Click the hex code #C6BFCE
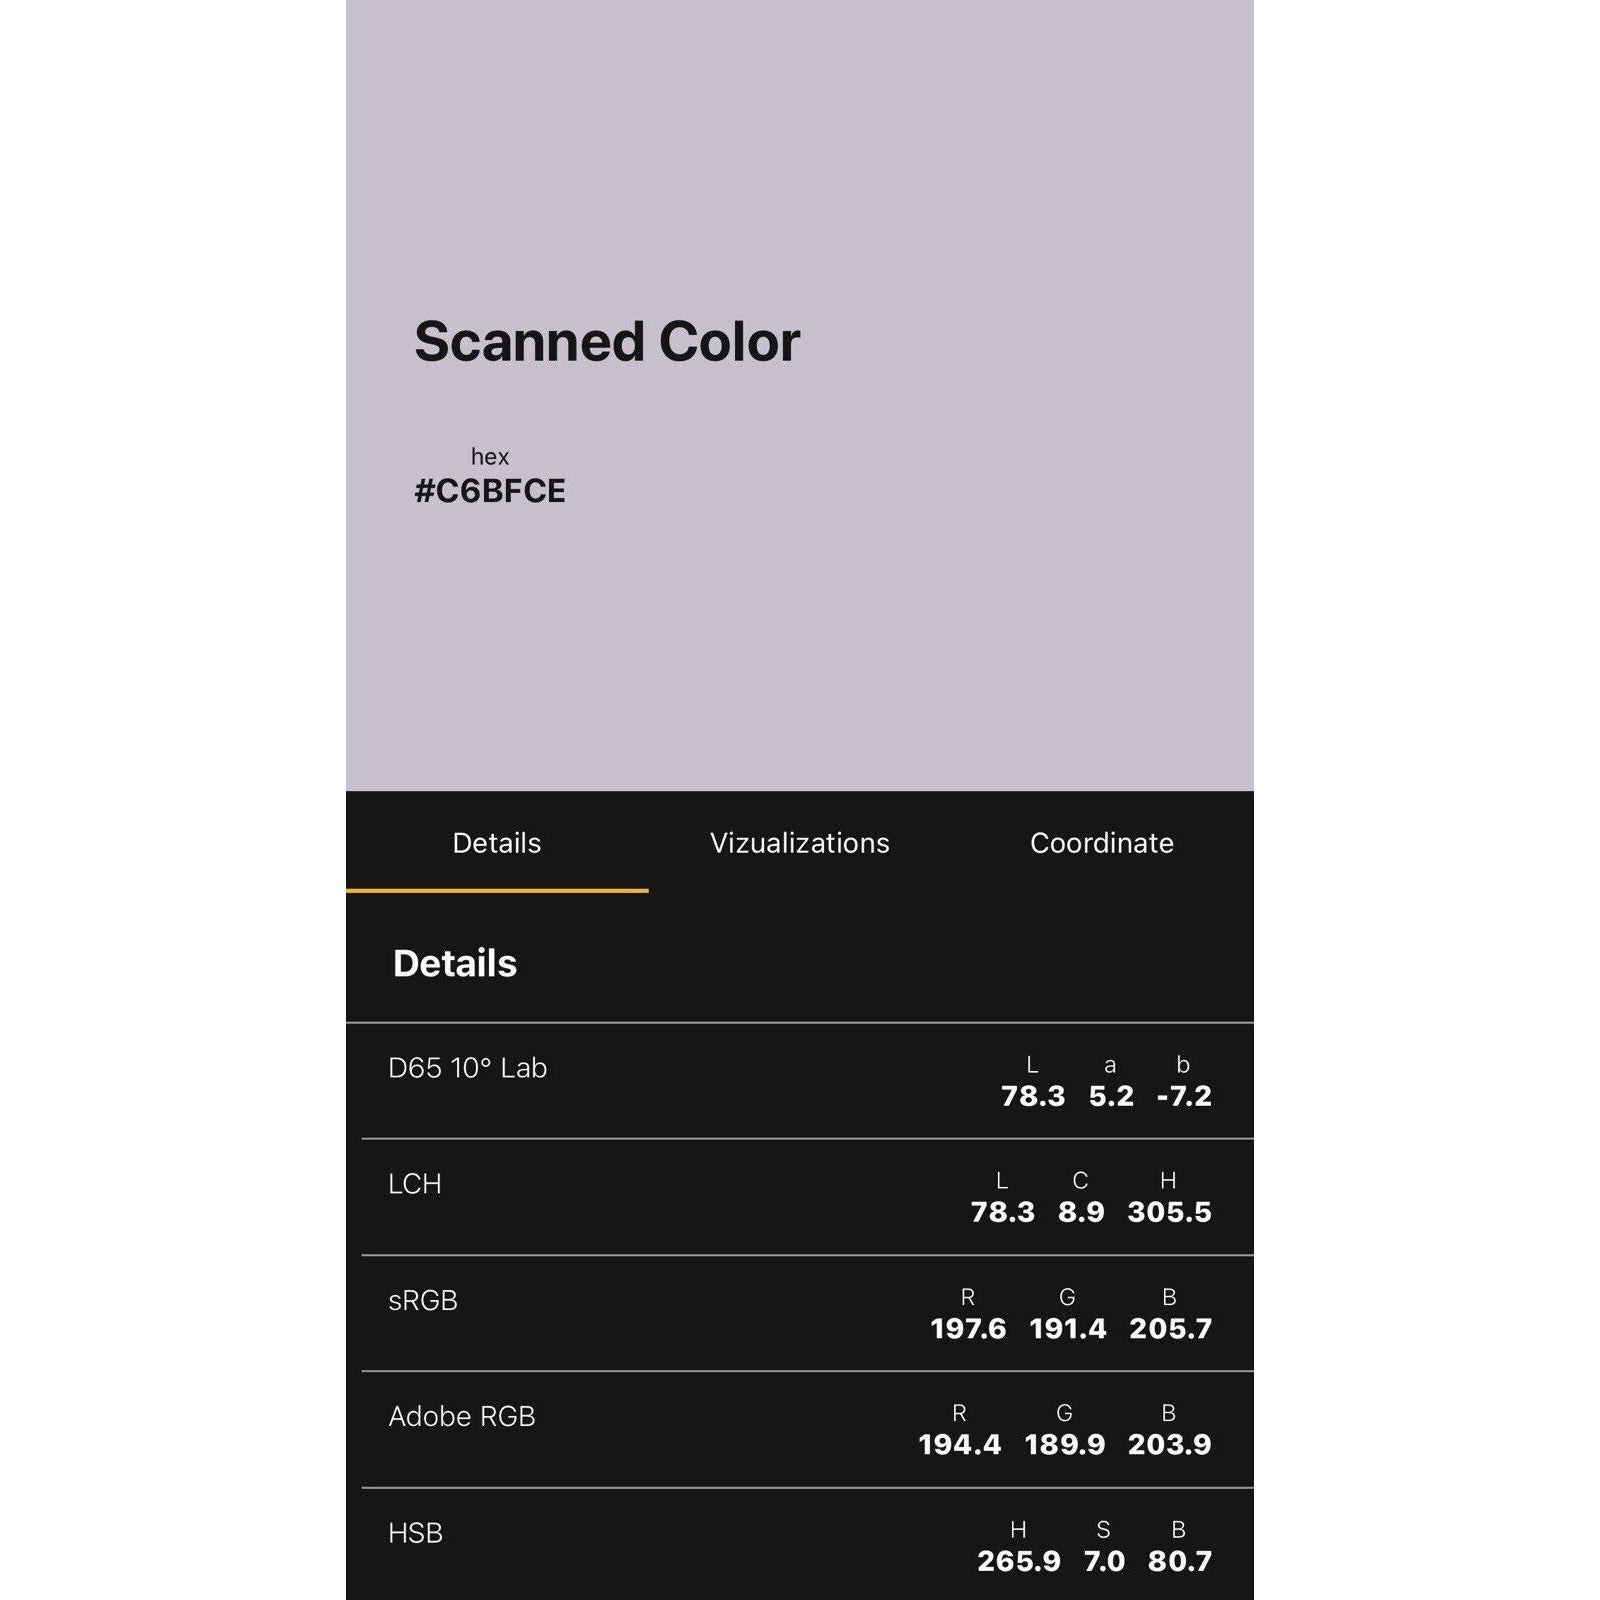The width and height of the screenshot is (1600, 1600). pos(490,491)
